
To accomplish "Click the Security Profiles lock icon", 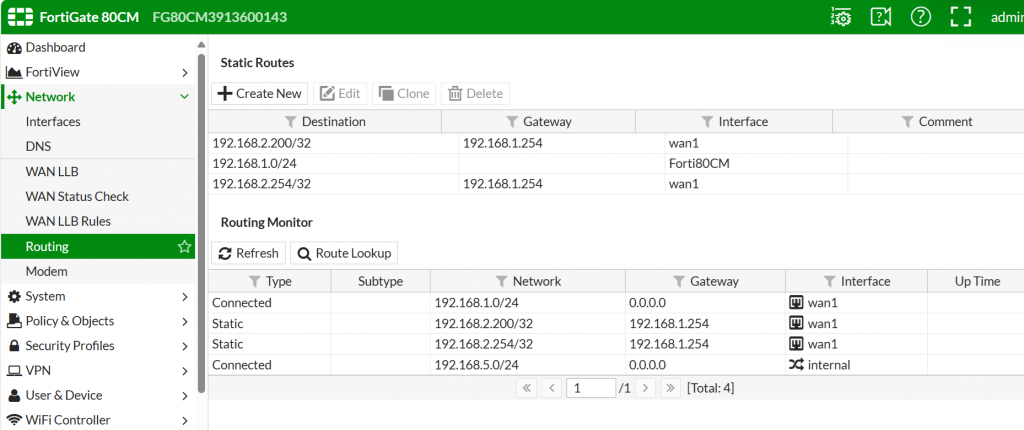I will coord(14,346).
